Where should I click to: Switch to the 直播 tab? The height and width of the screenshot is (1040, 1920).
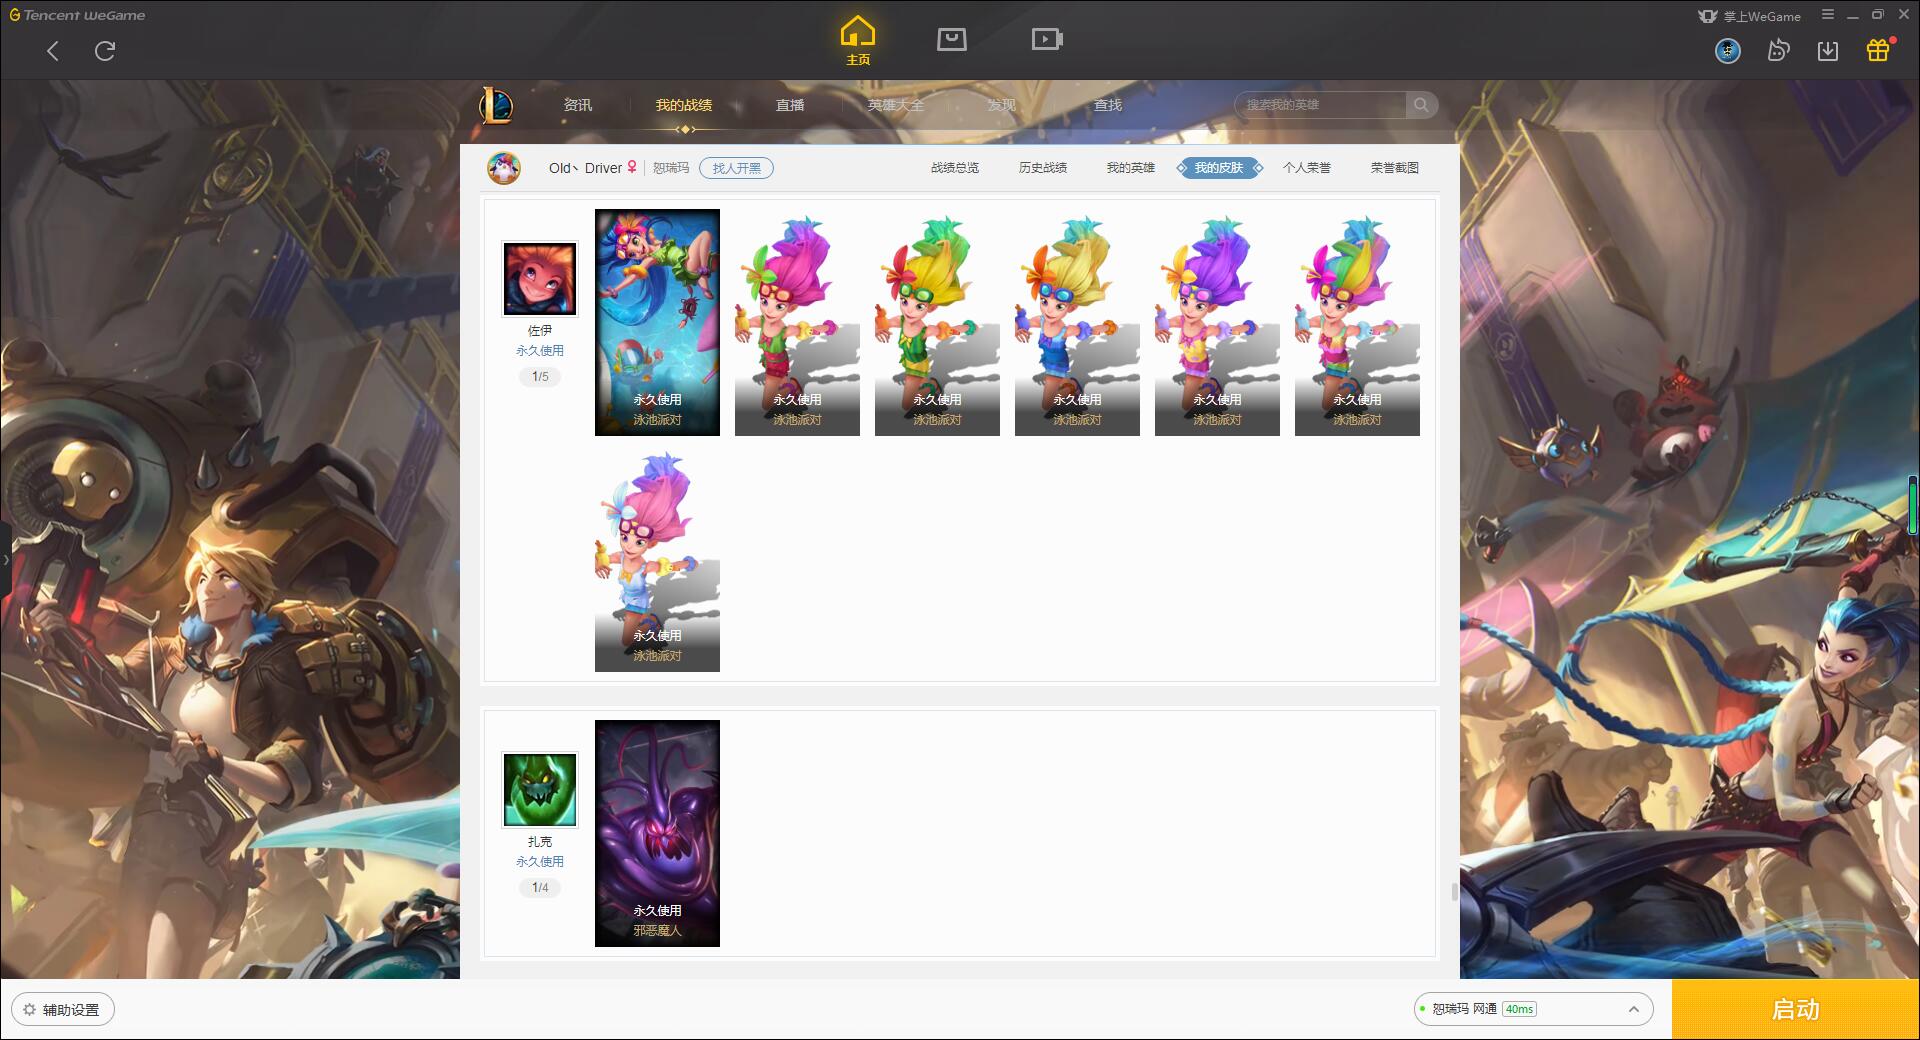(790, 105)
